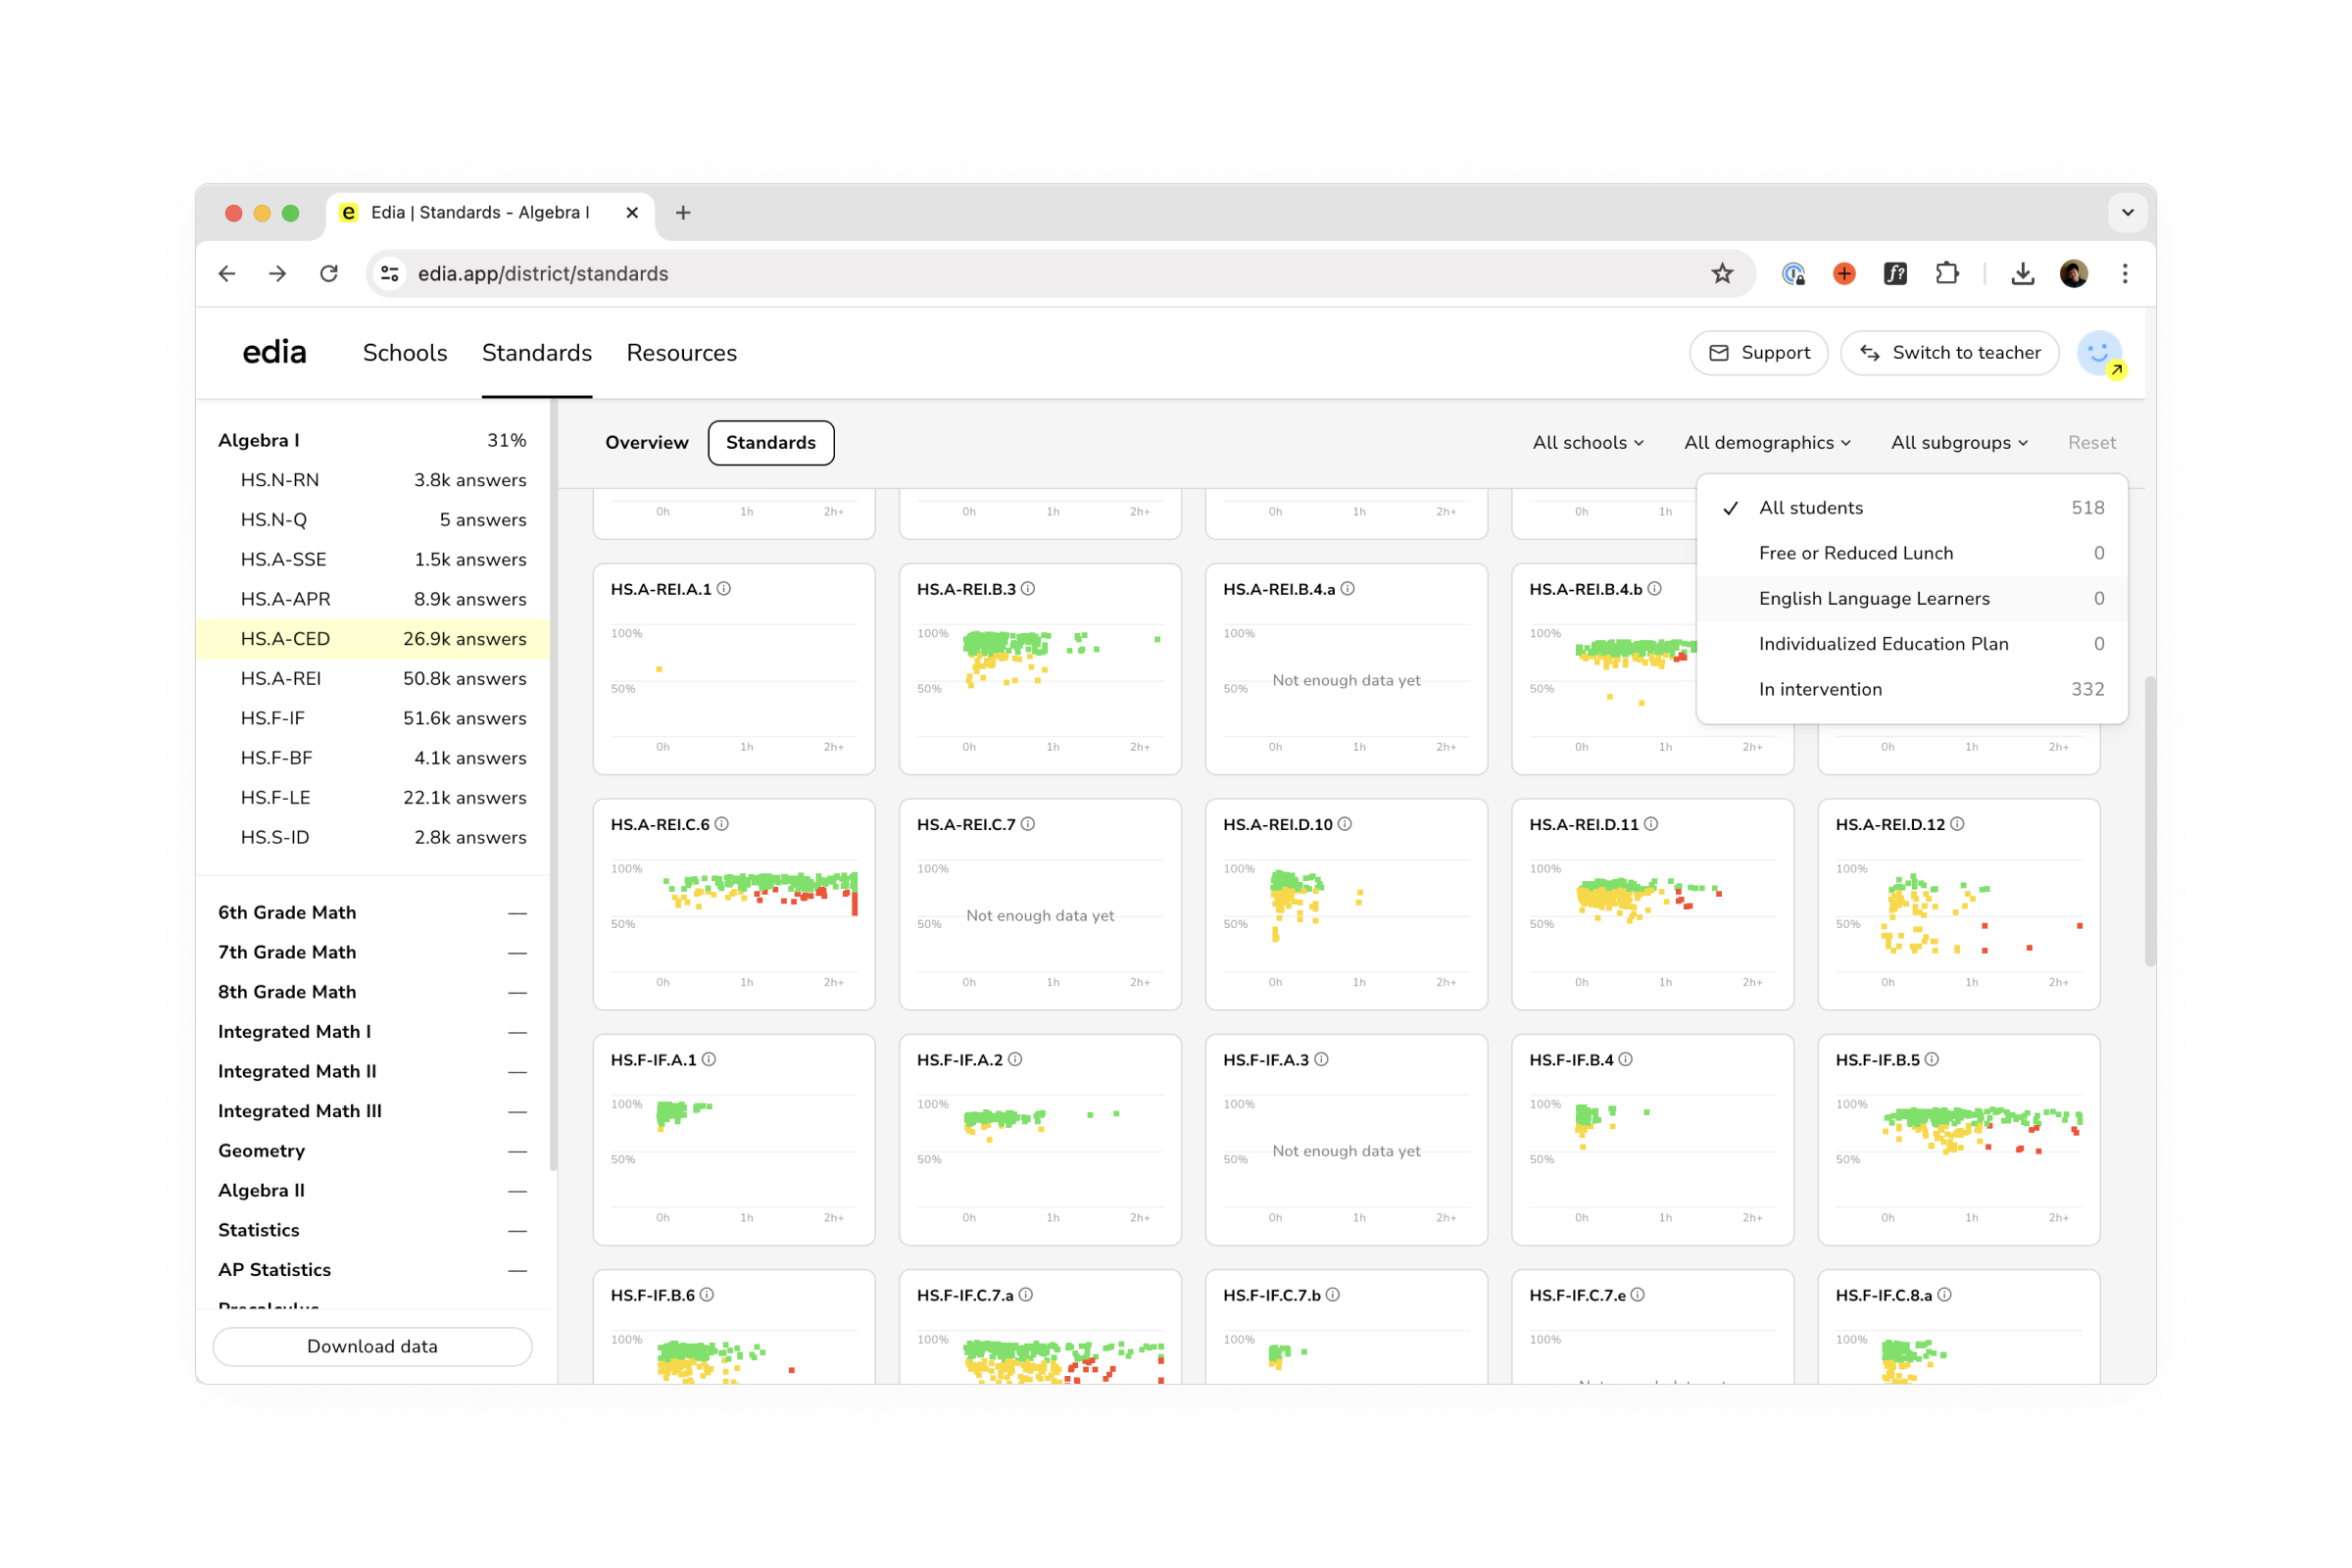Open browser extensions puzzle icon
The image size is (2352, 1568).
click(1946, 273)
